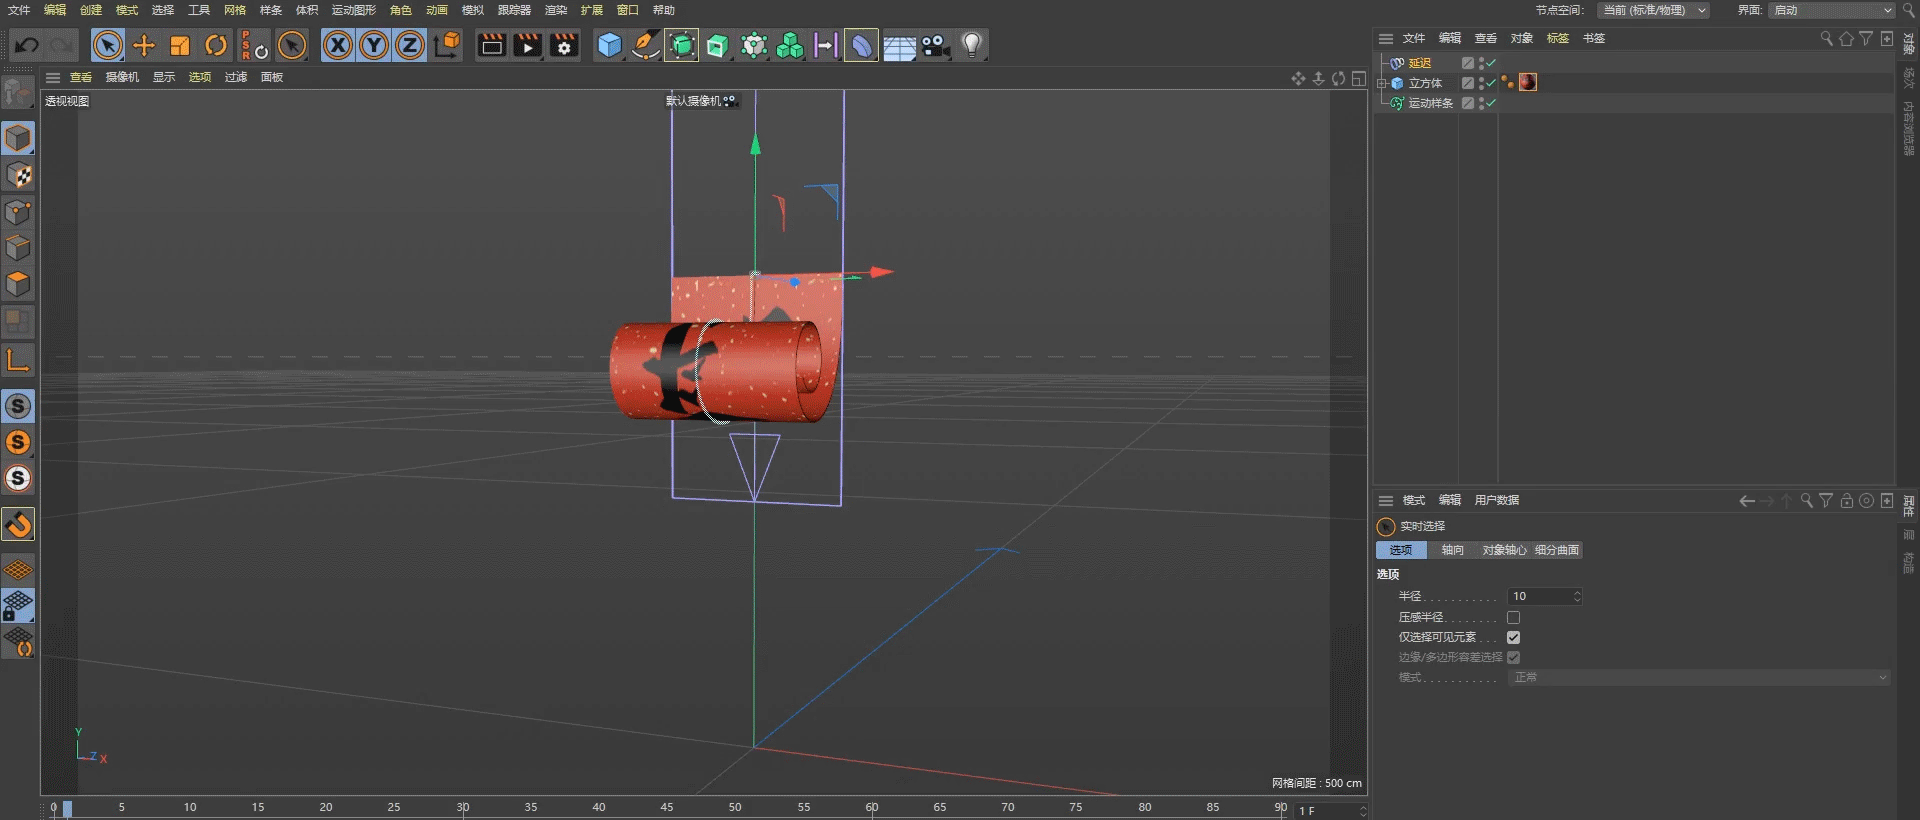
Task: Switch to the 对象轴心 tab
Action: point(1504,550)
